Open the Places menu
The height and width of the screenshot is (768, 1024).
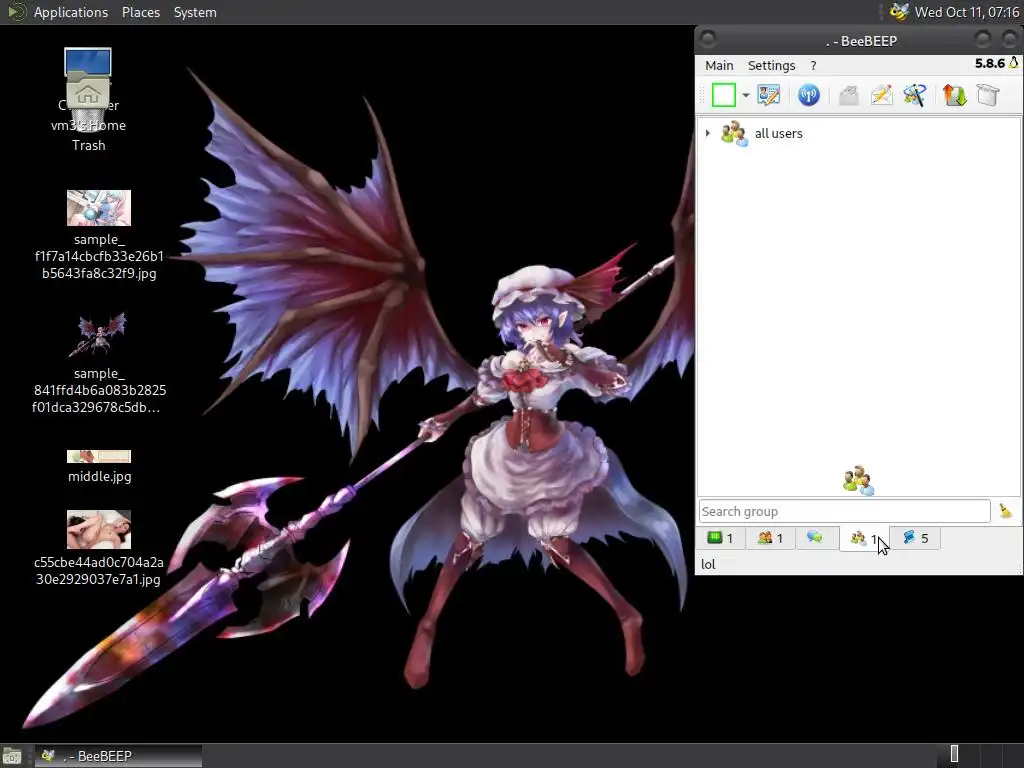[140, 12]
